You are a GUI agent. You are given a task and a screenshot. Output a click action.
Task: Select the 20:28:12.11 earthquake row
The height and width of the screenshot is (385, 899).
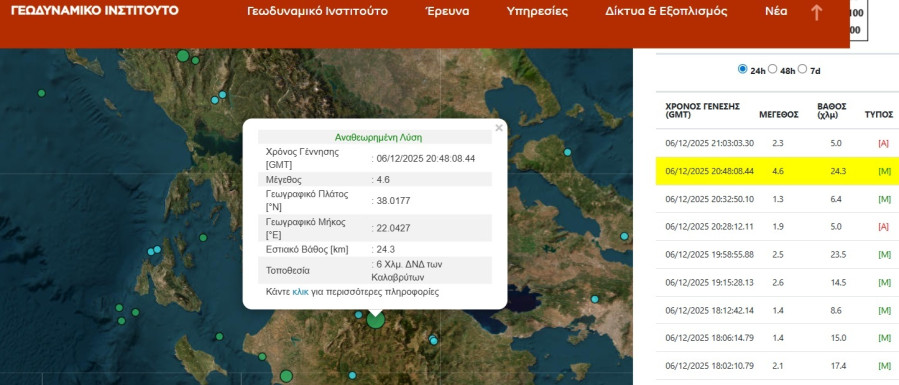[777, 227]
